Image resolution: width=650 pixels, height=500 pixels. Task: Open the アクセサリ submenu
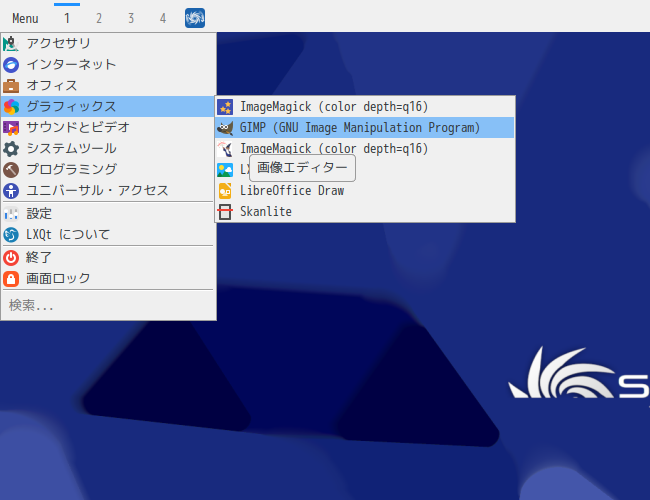point(108,44)
